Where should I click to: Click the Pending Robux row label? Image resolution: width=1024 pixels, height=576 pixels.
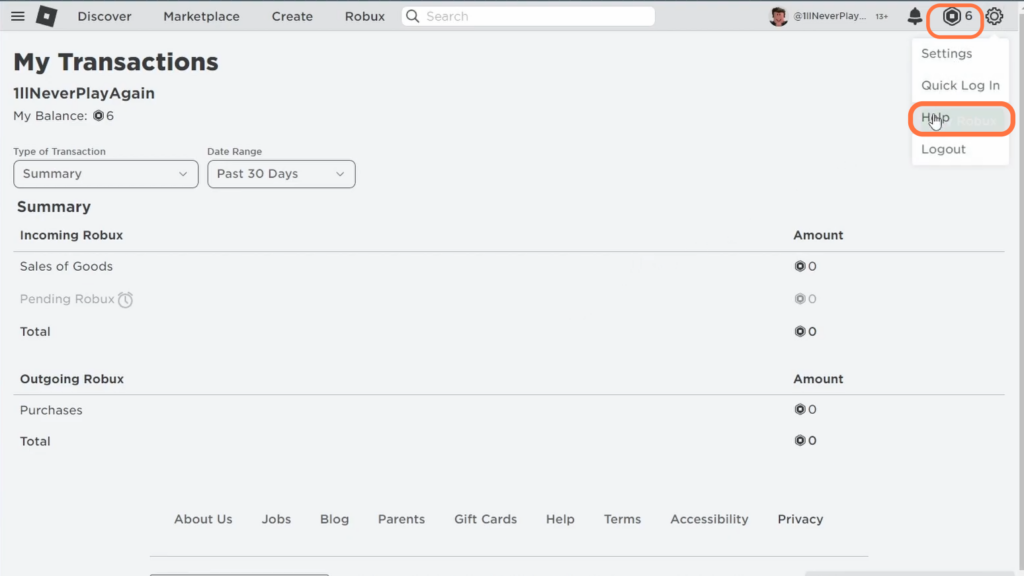(x=67, y=299)
